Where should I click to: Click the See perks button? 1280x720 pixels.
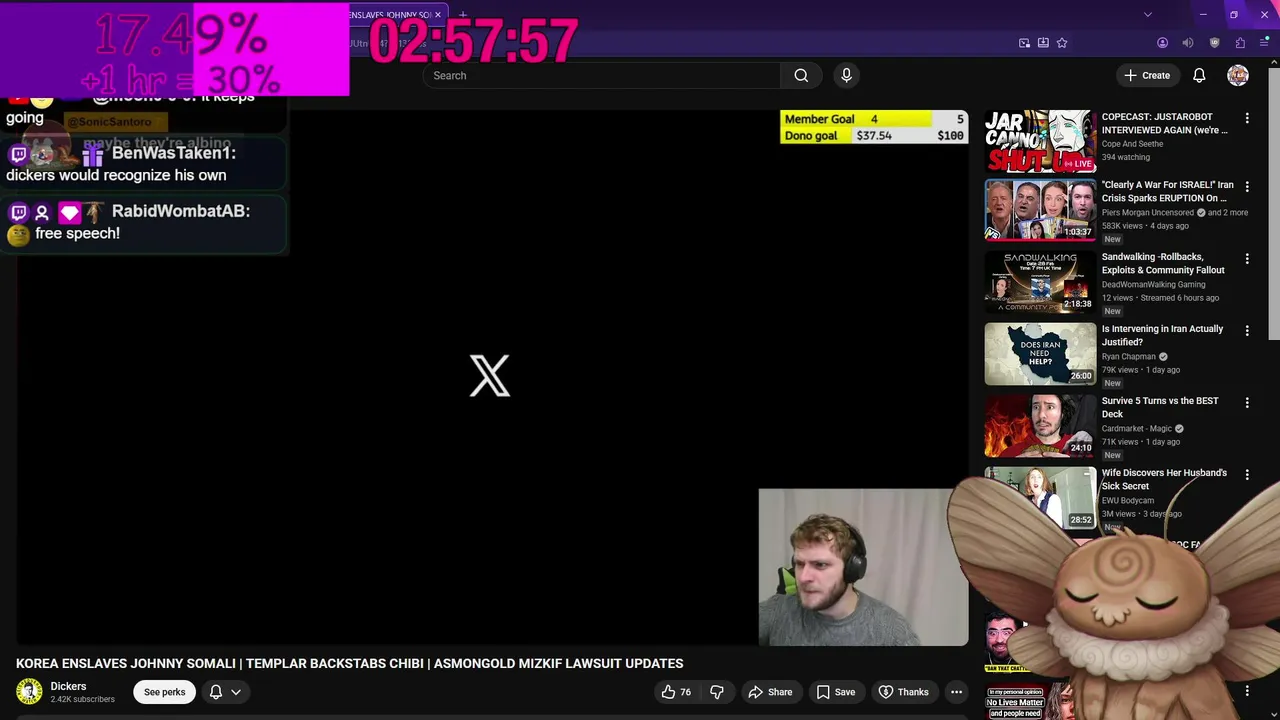click(x=165, y=692)
